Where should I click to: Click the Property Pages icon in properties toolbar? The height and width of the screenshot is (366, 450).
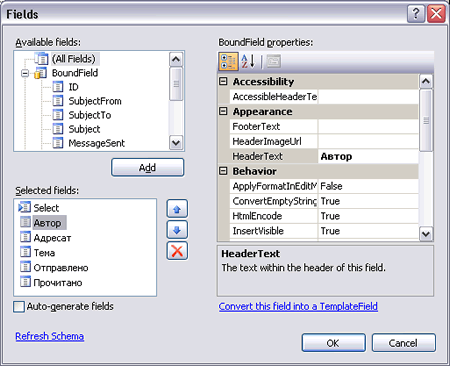coord(274,61)
